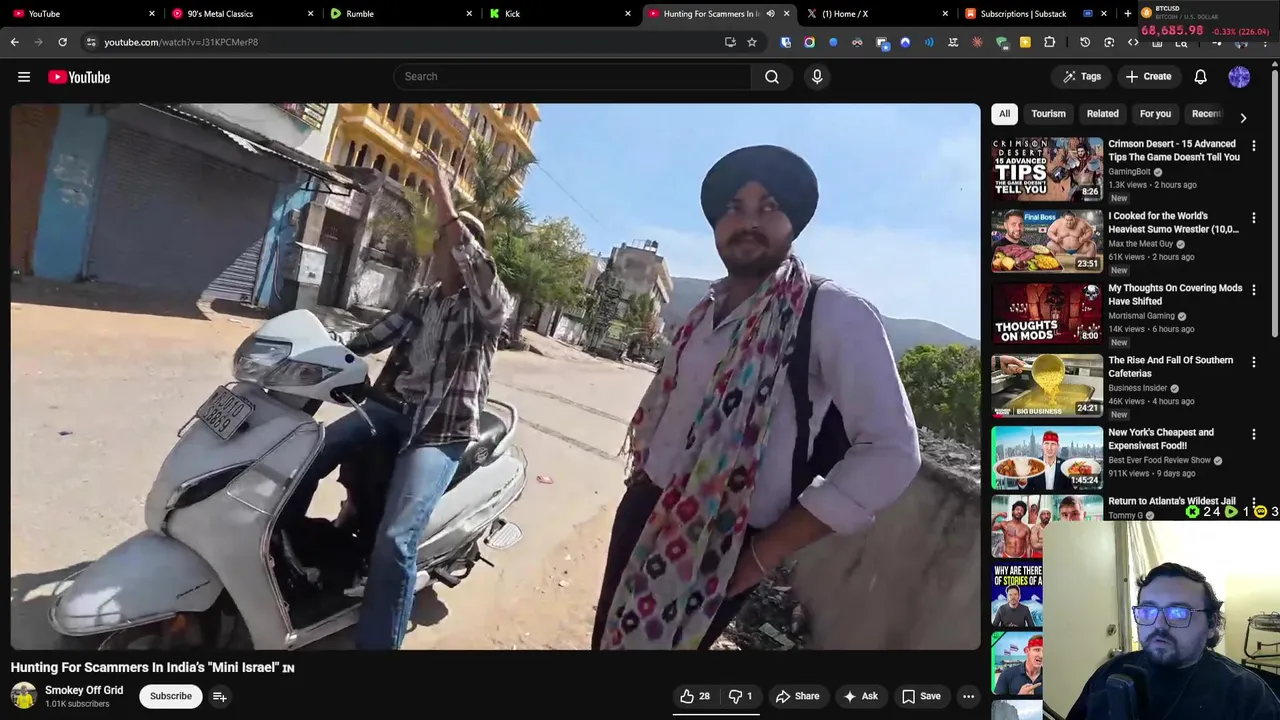The height and width of the screenshot is (720, 1280).
Task: Open options for Sumo Wrestler video
Action: pyautogui.click(x=1254, y=218)
